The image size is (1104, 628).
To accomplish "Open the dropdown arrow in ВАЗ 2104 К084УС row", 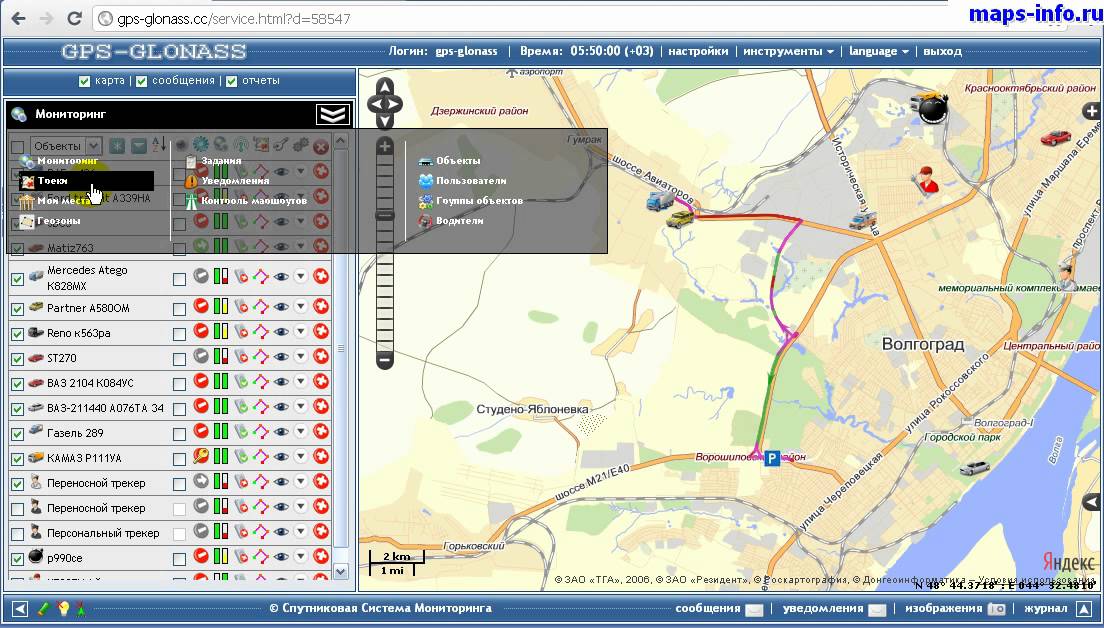I will click(301, 382).
